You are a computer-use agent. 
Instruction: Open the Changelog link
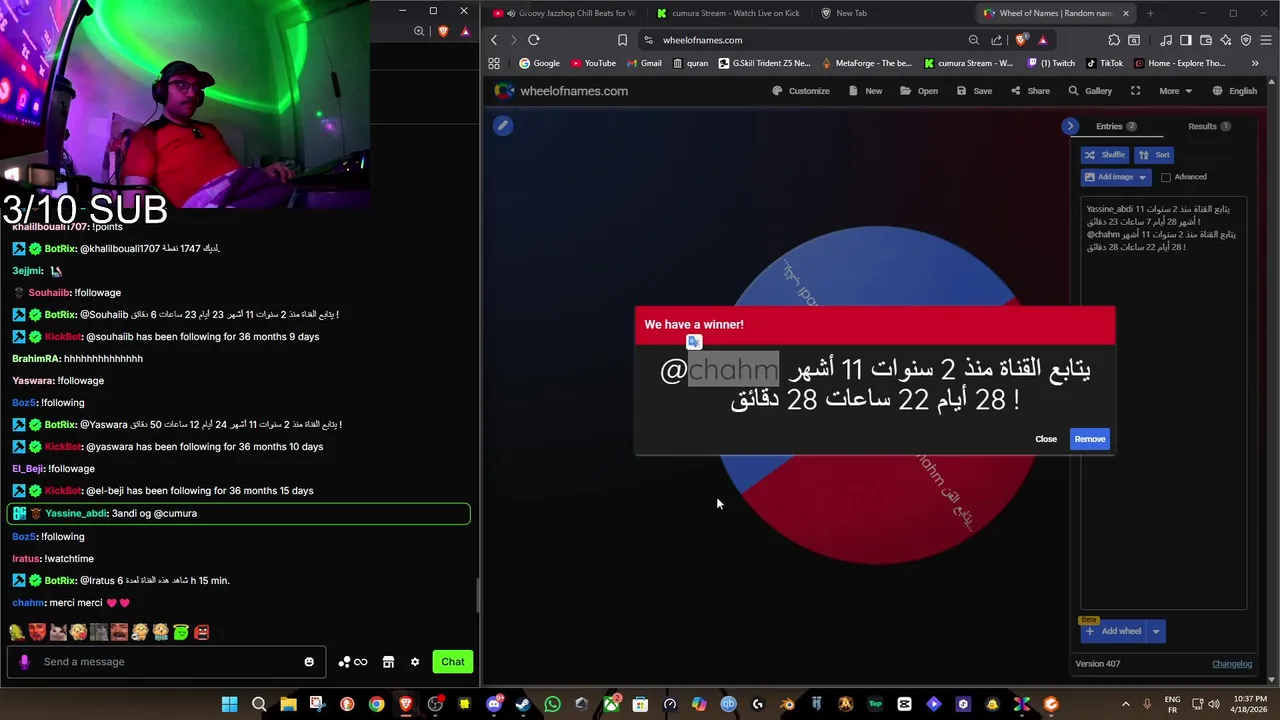[1231, 664]
